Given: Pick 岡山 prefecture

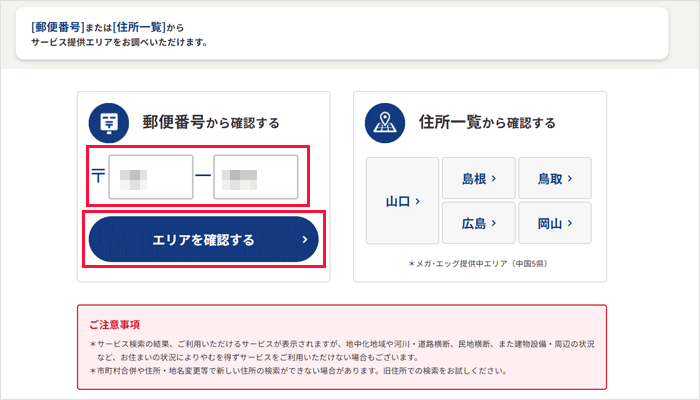Looking at the screenshot, I should (x=554, y=223).
